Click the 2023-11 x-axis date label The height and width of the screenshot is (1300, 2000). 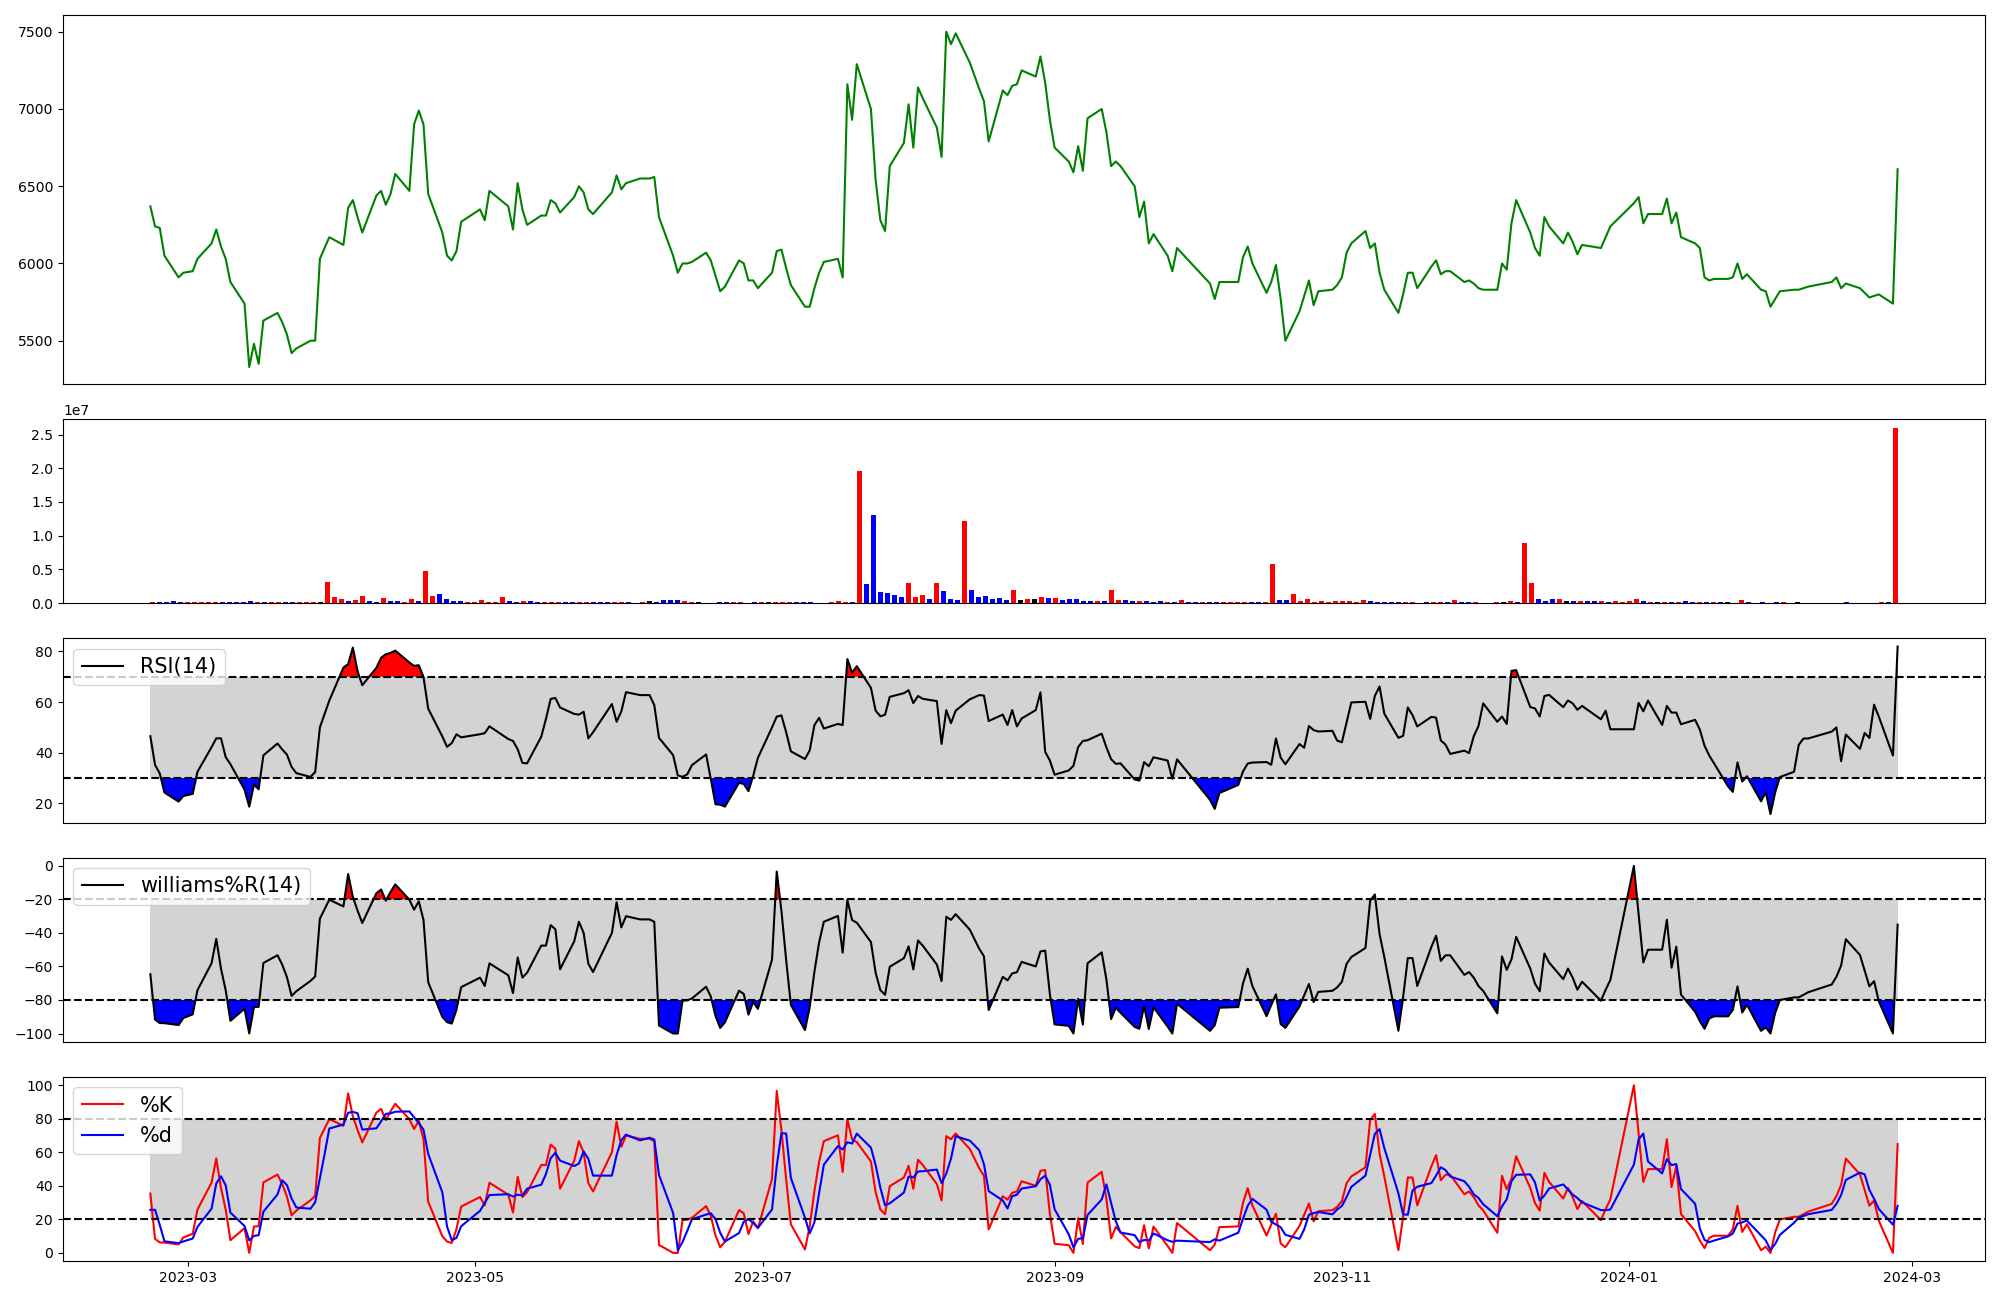point(1342,1277)
